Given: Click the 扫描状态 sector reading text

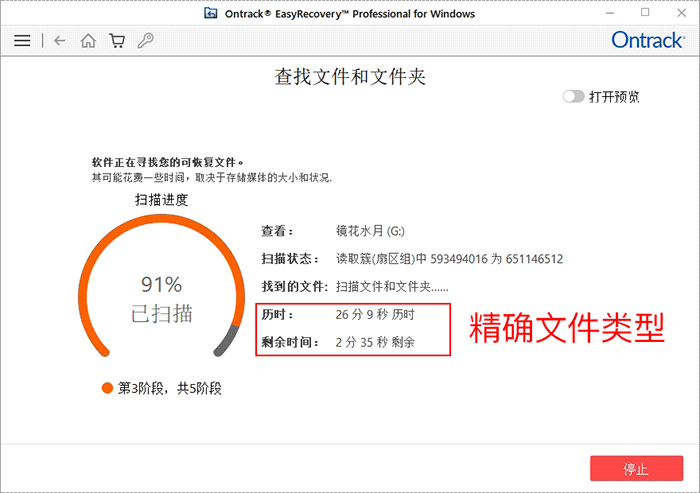Looking at the screenshot, I should (x=449, y=259).
